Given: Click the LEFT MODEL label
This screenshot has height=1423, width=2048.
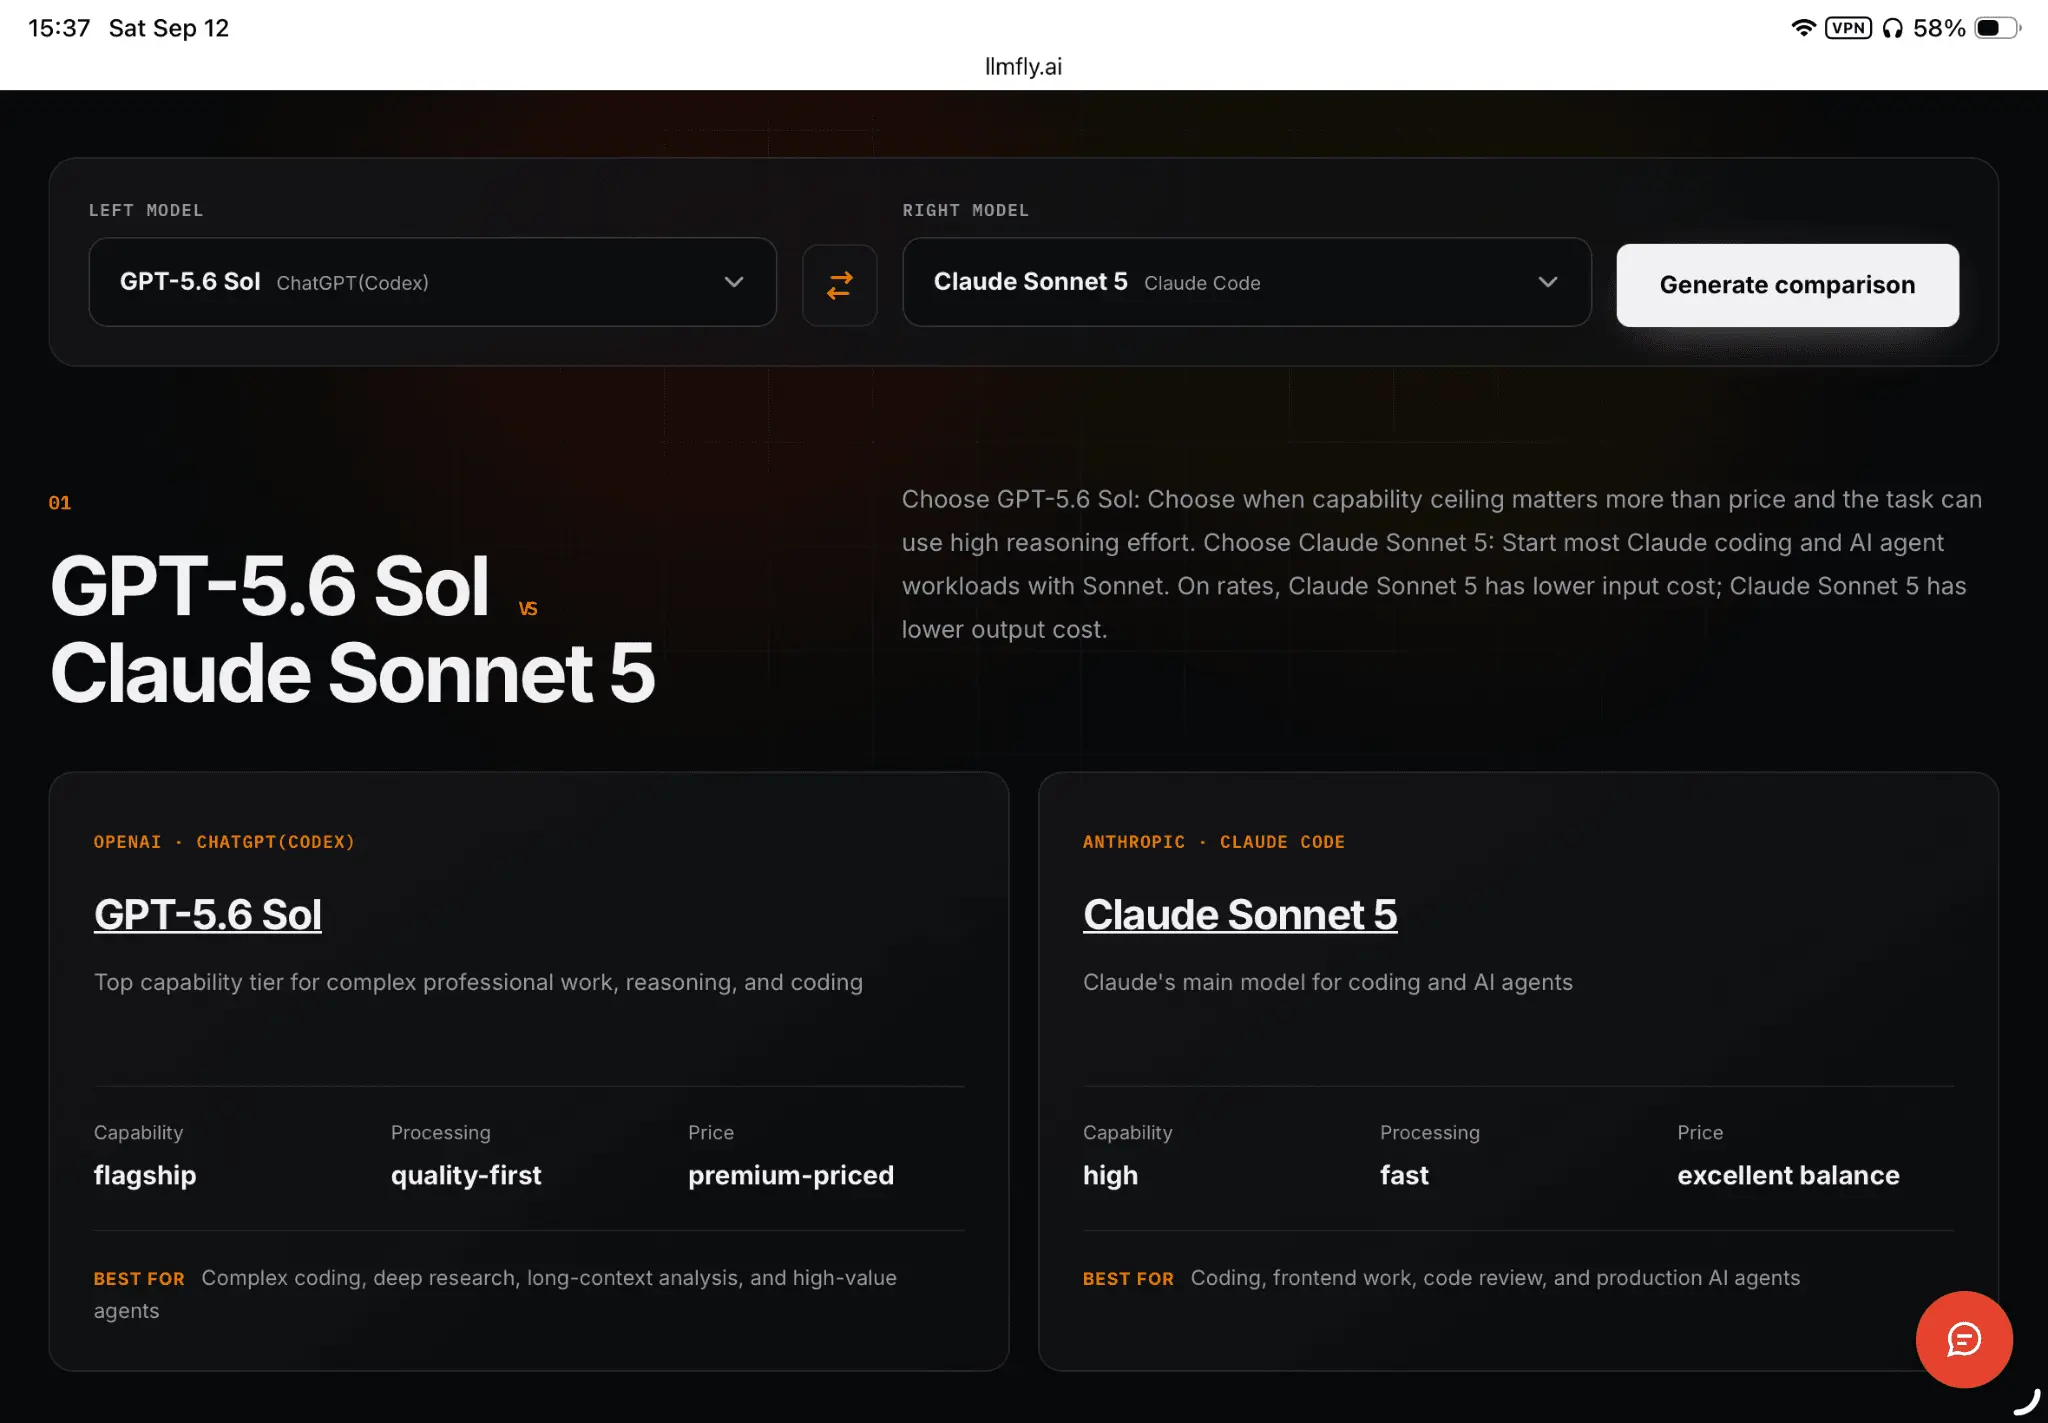Looking at the screenshot, I should pos(146,210).
